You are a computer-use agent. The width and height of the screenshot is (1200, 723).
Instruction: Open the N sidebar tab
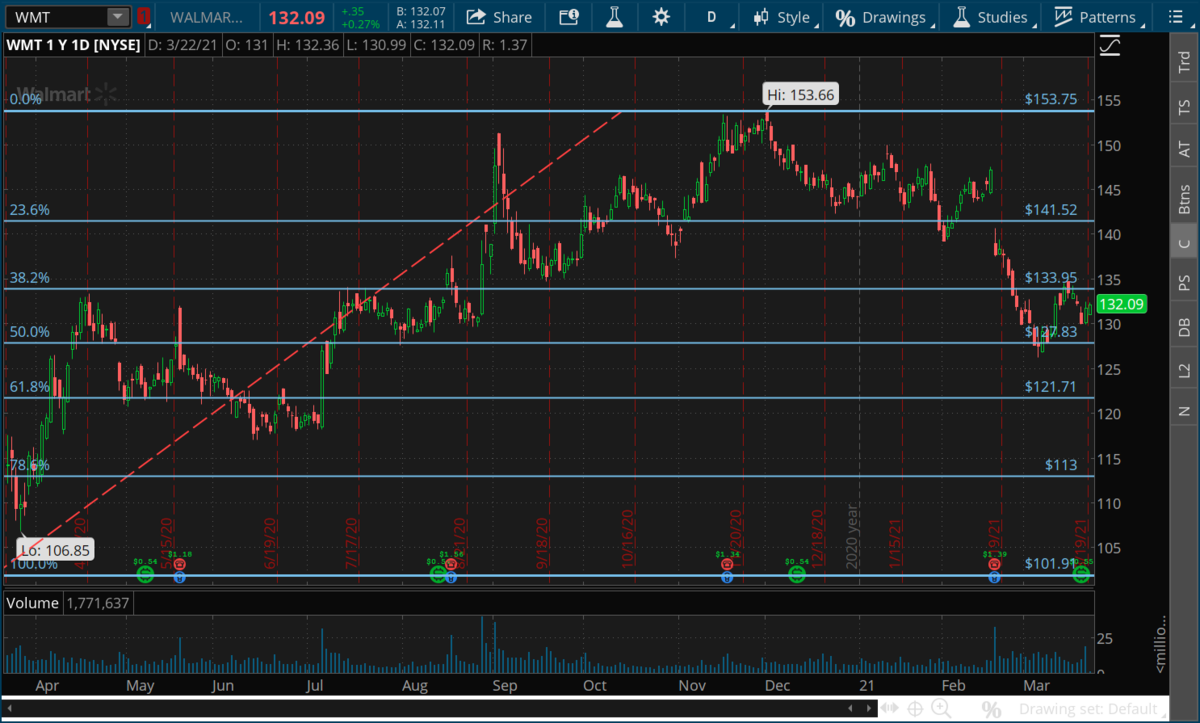point(1184,411)
